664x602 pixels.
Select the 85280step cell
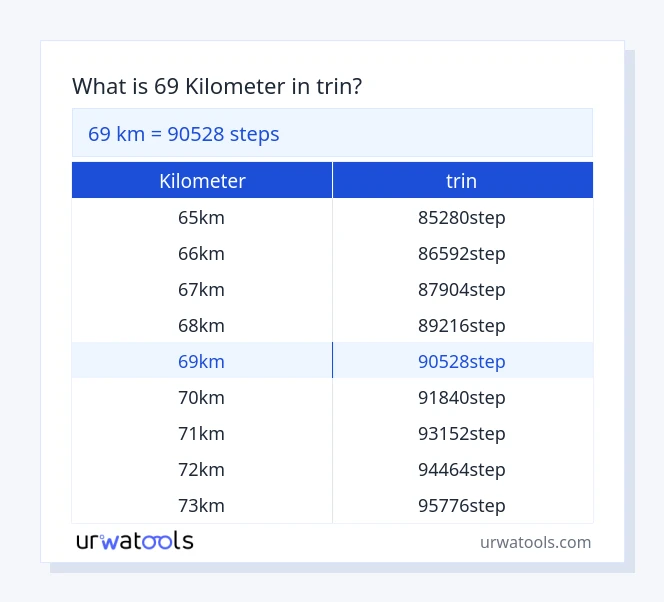462,217
